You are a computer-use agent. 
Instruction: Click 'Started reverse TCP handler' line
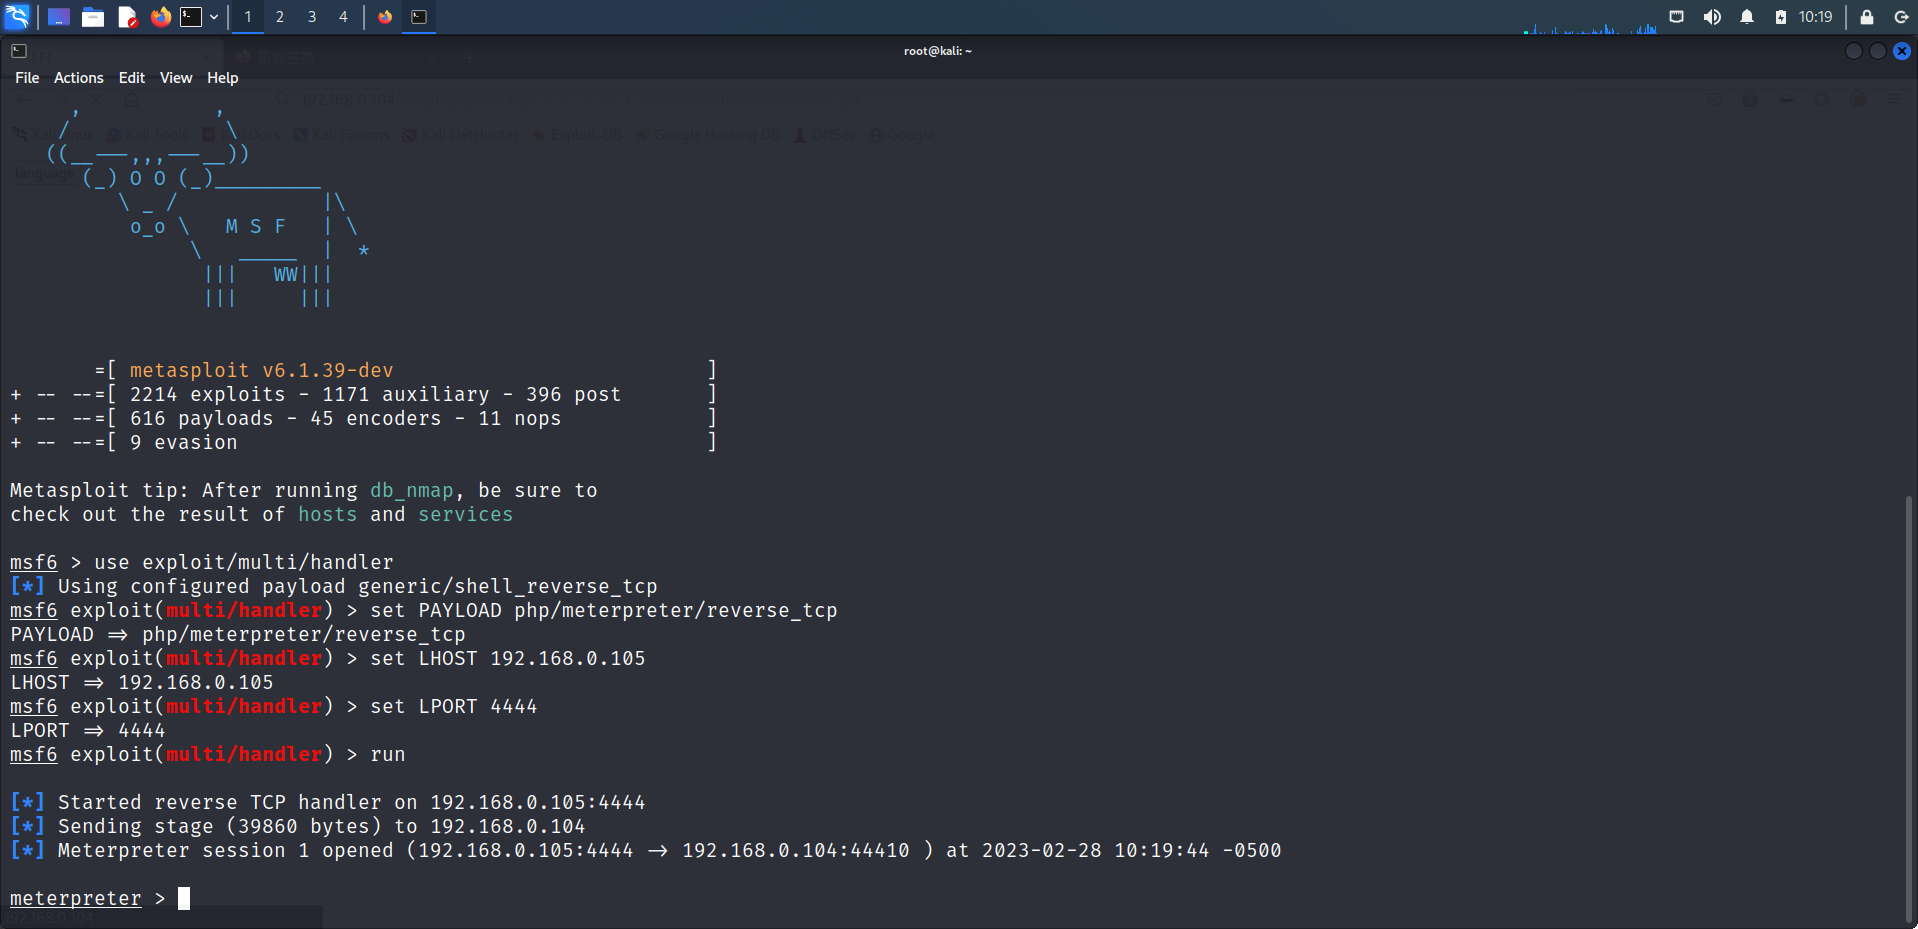click(x=328, y=802)
